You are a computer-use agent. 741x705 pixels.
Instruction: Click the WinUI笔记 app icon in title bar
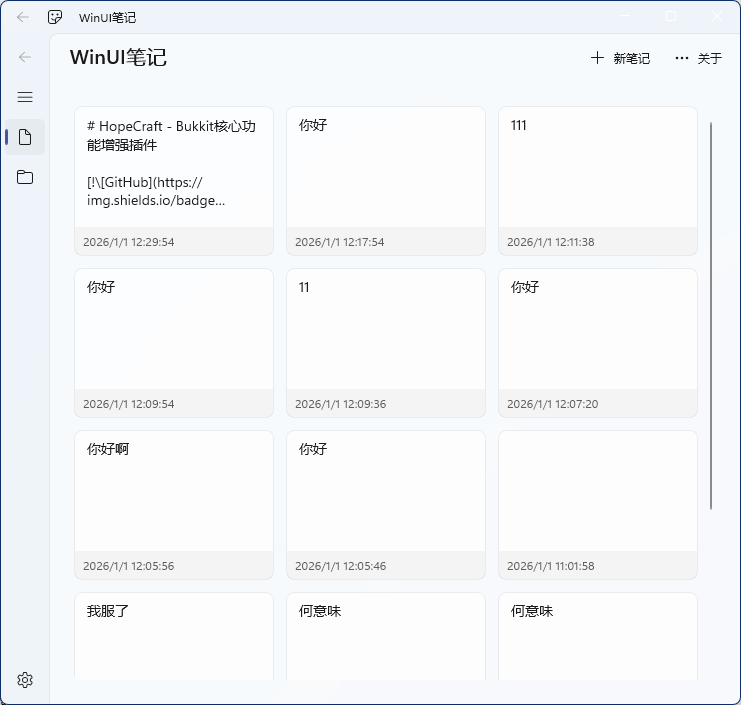(56, 17)
